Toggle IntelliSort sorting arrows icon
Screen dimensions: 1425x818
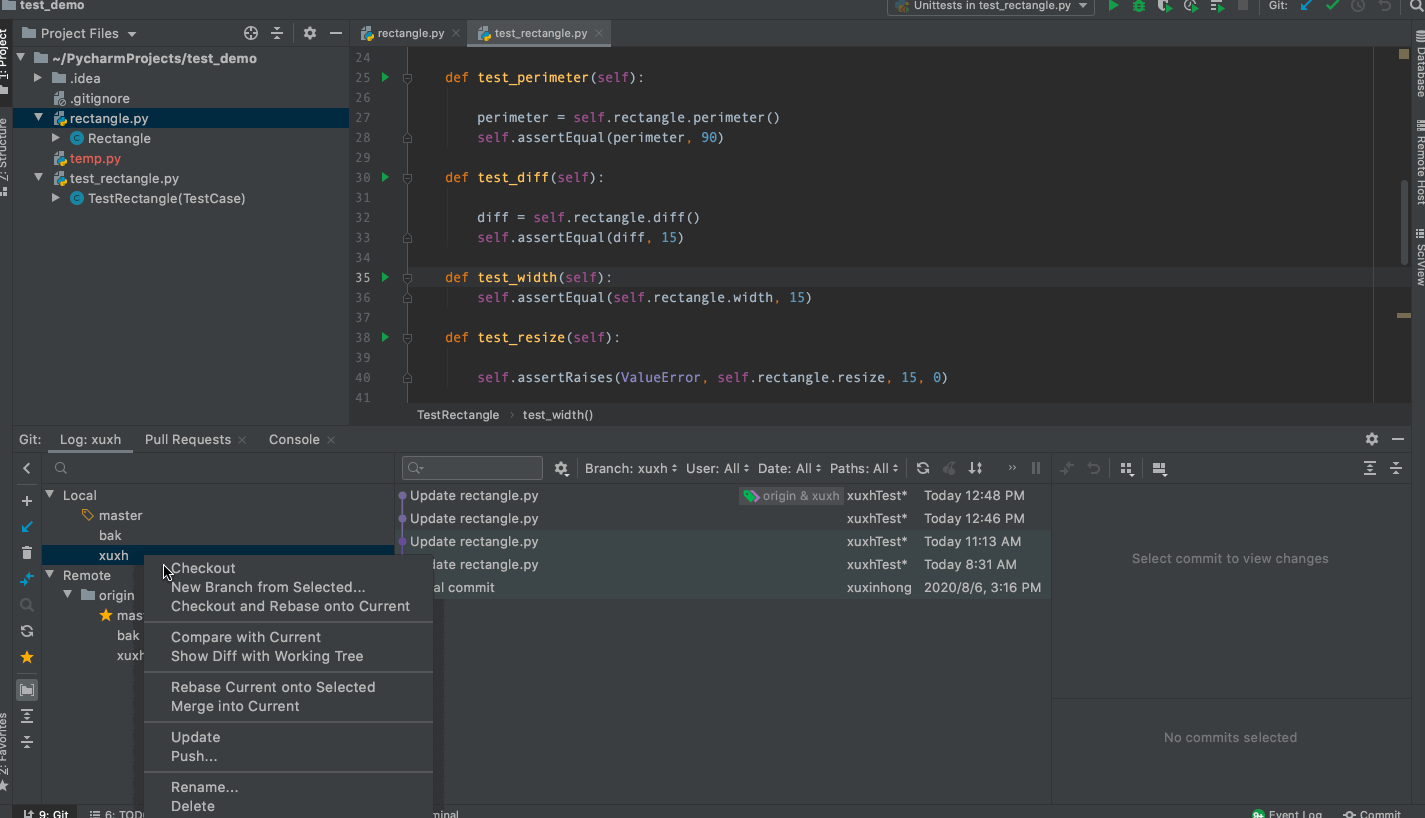[x=975, y=468]
